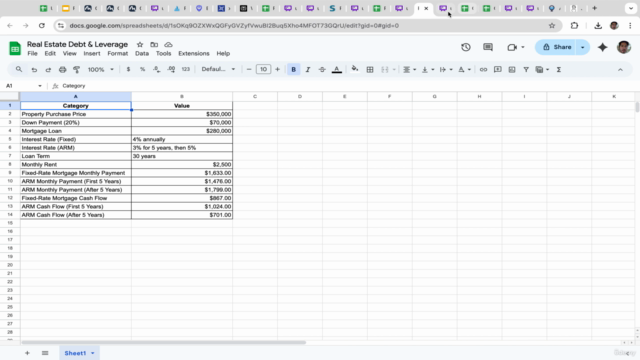Toggle italic formatting button
This screenshot has width=640, height=360.
tap(308, 69)
